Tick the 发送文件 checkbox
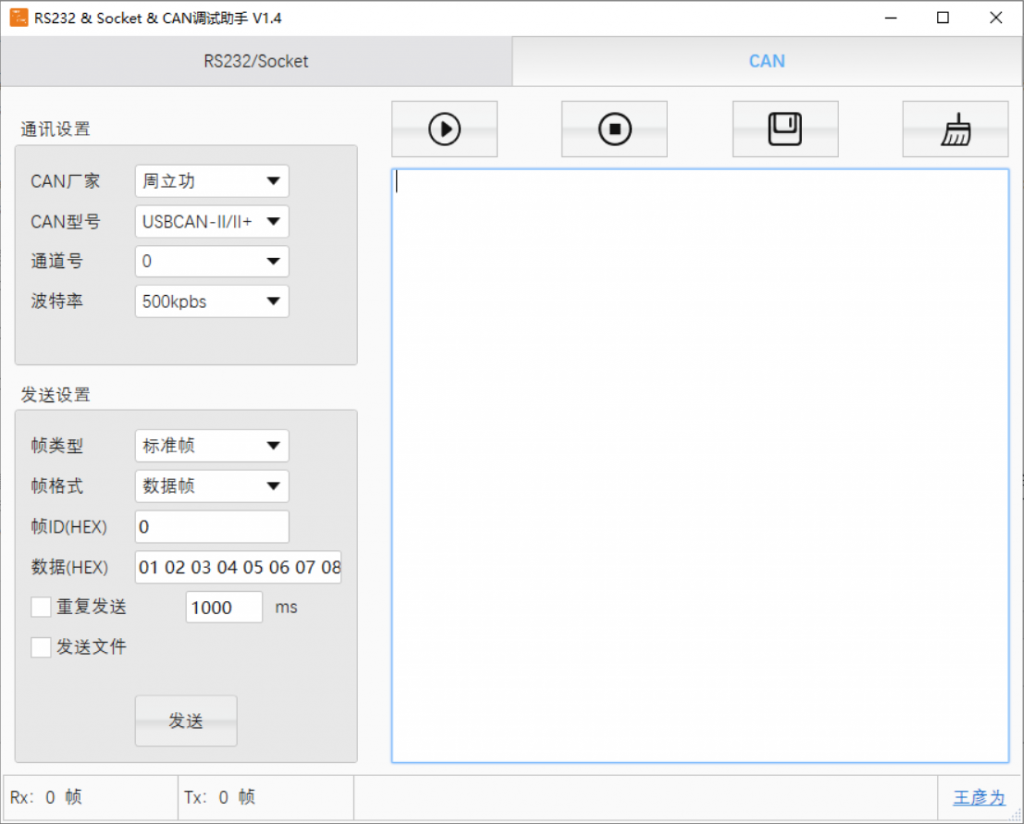 [41, 647]
